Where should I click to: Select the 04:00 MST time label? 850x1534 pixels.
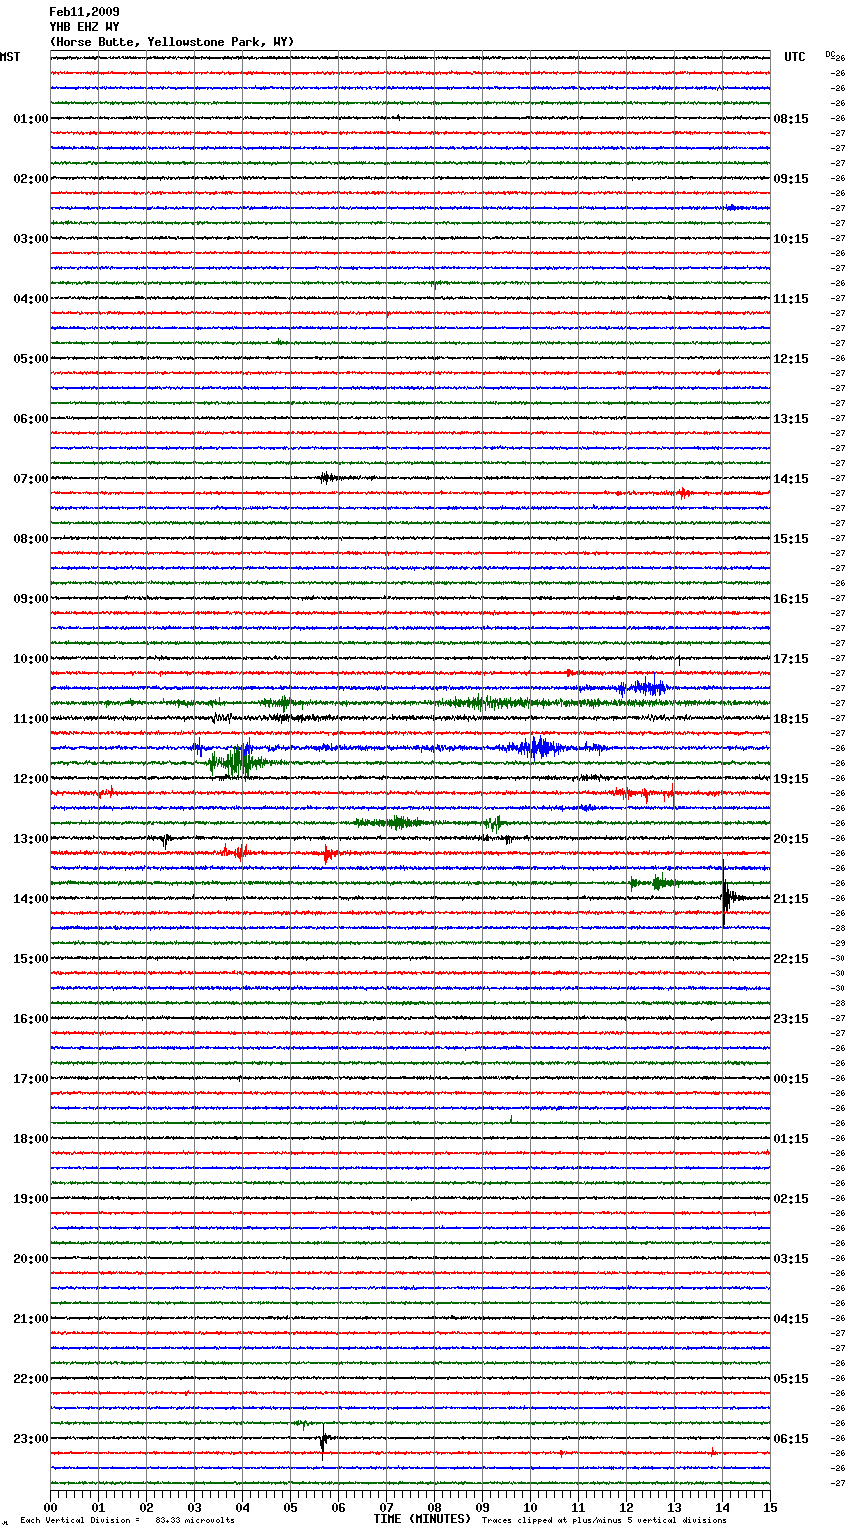[x=31, y=299]
